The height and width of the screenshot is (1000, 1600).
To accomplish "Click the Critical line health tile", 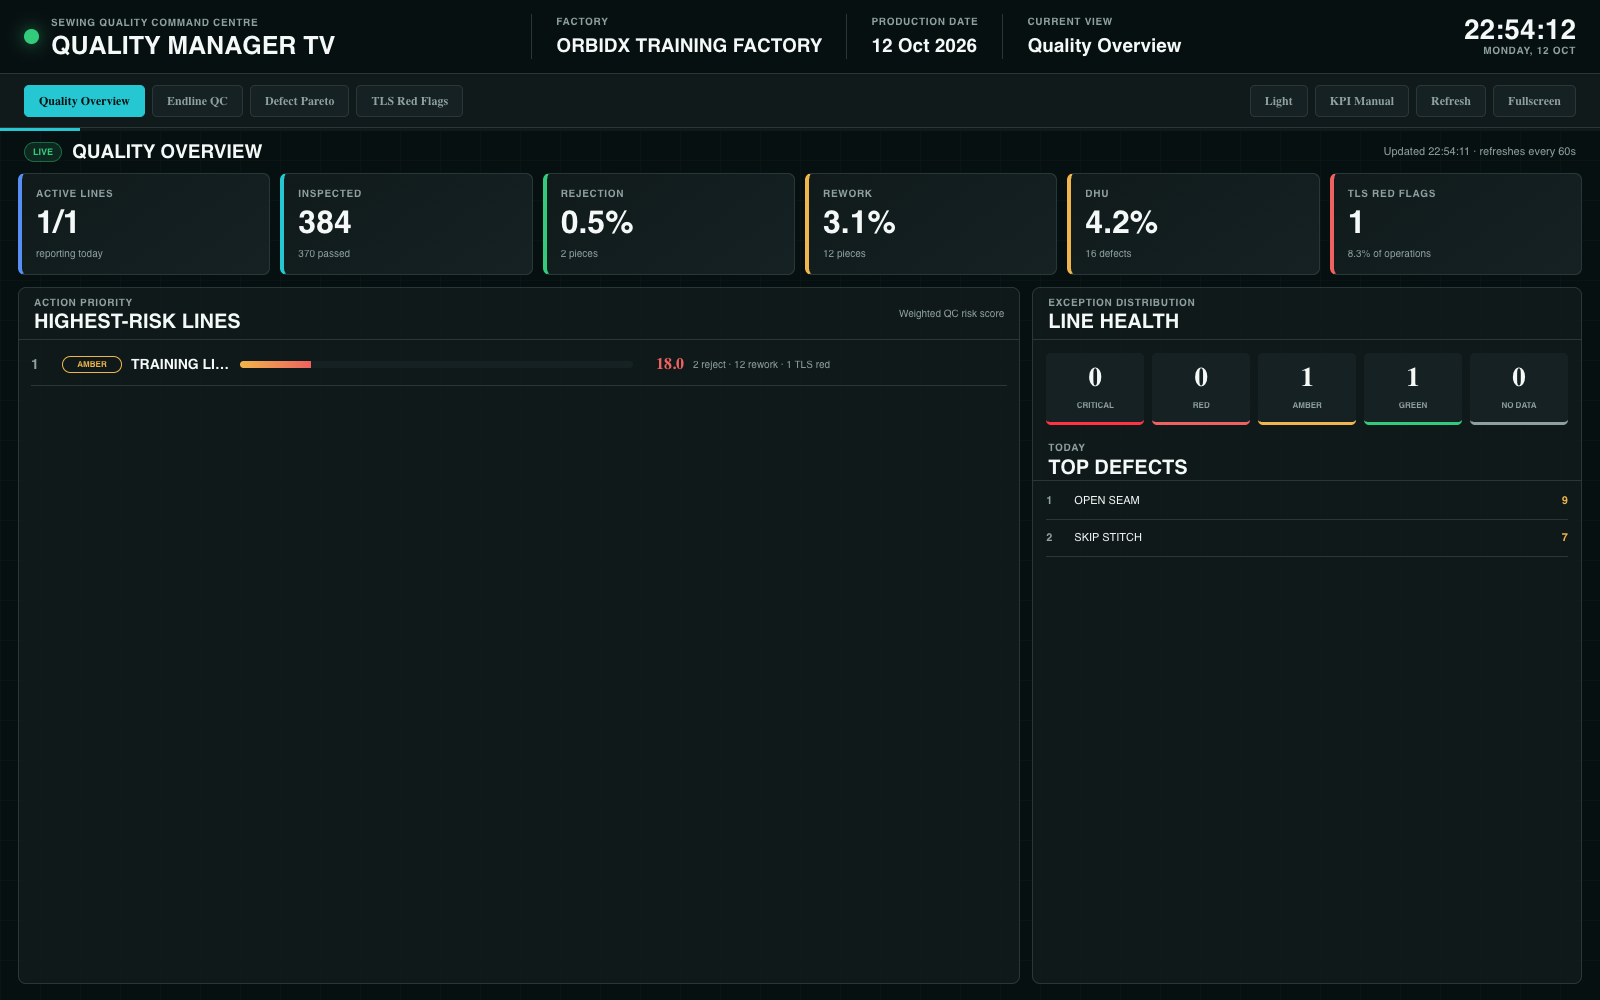I will pyautogui.click(x=1095, y=389).
